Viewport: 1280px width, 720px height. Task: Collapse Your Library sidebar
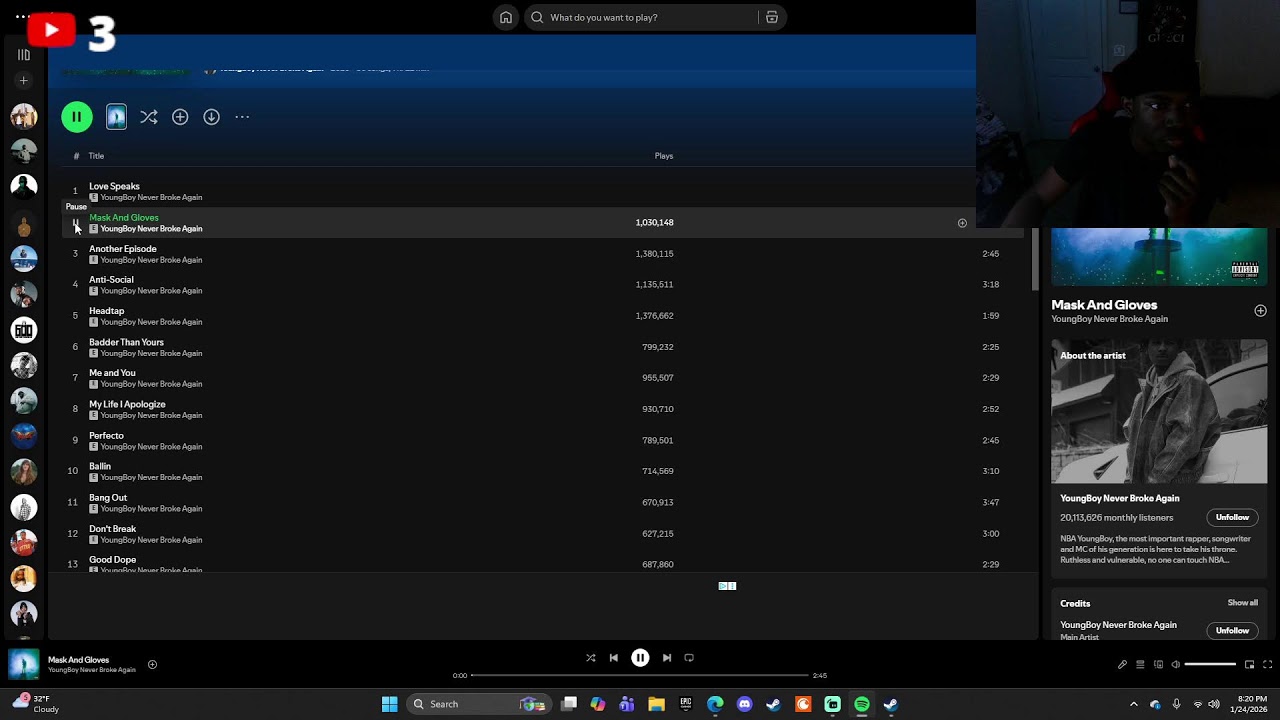(24, 55)
